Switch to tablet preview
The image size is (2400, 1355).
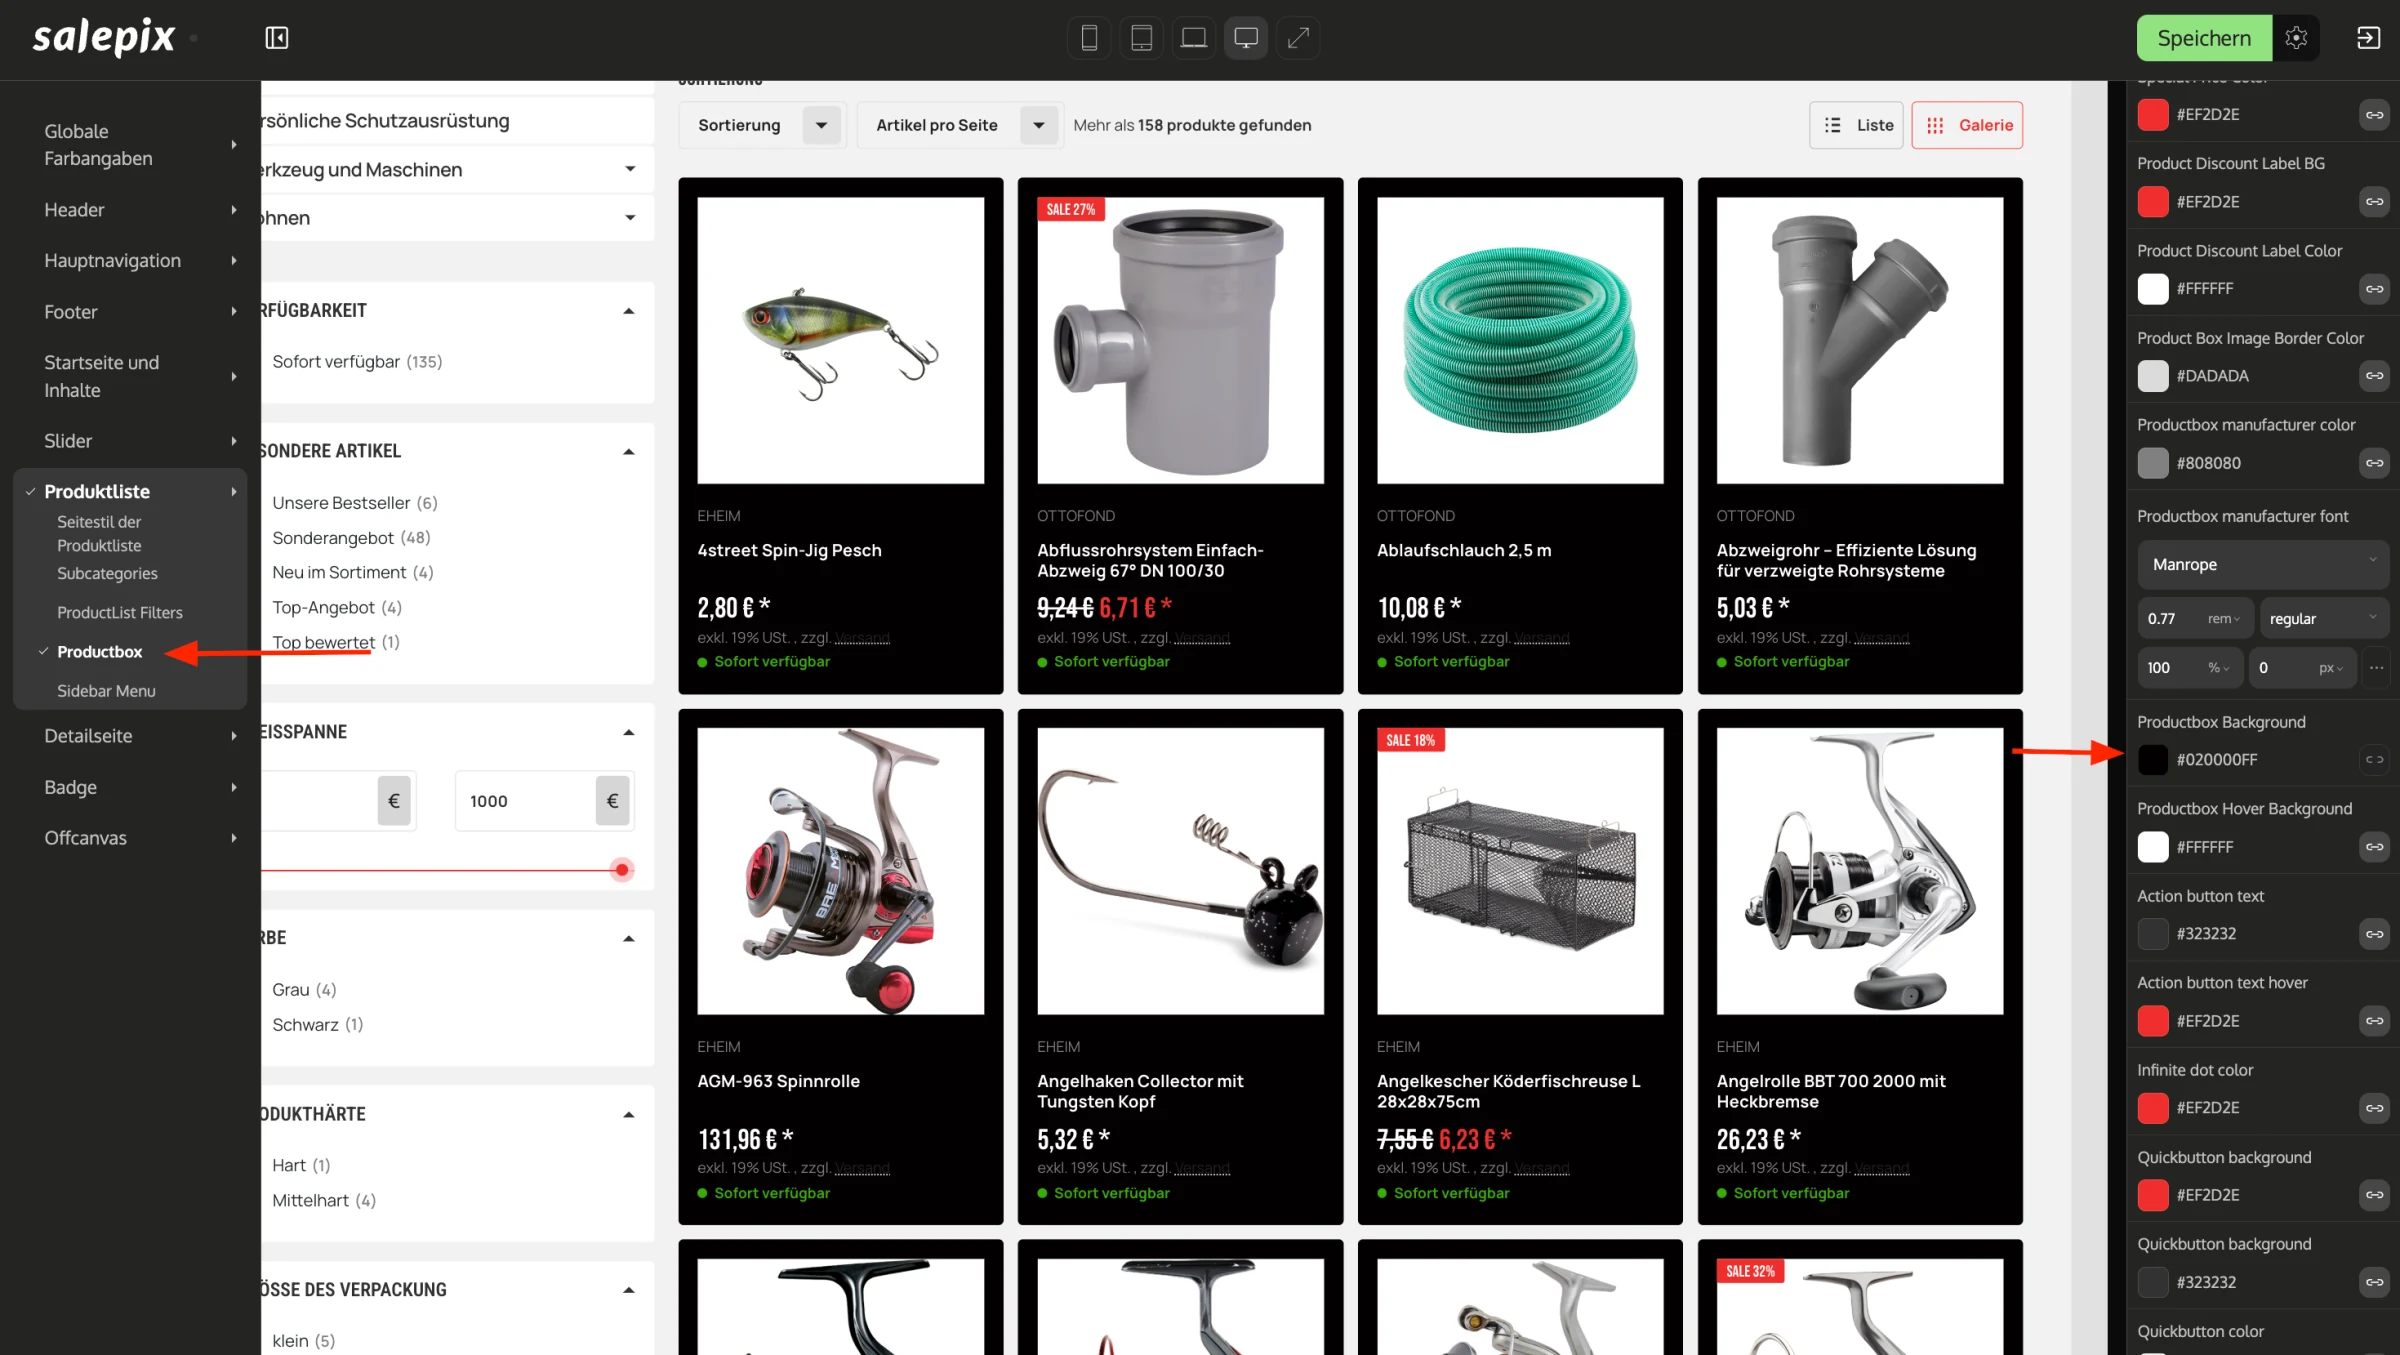click(1141, 38)
